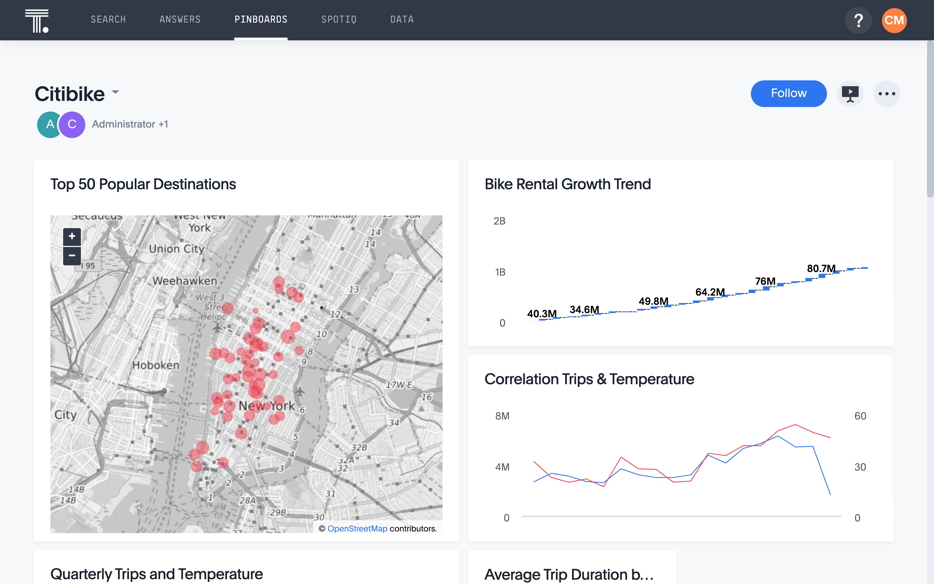This screenshot has width=934, height=584.
Task: Click the ThoughtSpot logo icon
Action: [x=37, y=21]
